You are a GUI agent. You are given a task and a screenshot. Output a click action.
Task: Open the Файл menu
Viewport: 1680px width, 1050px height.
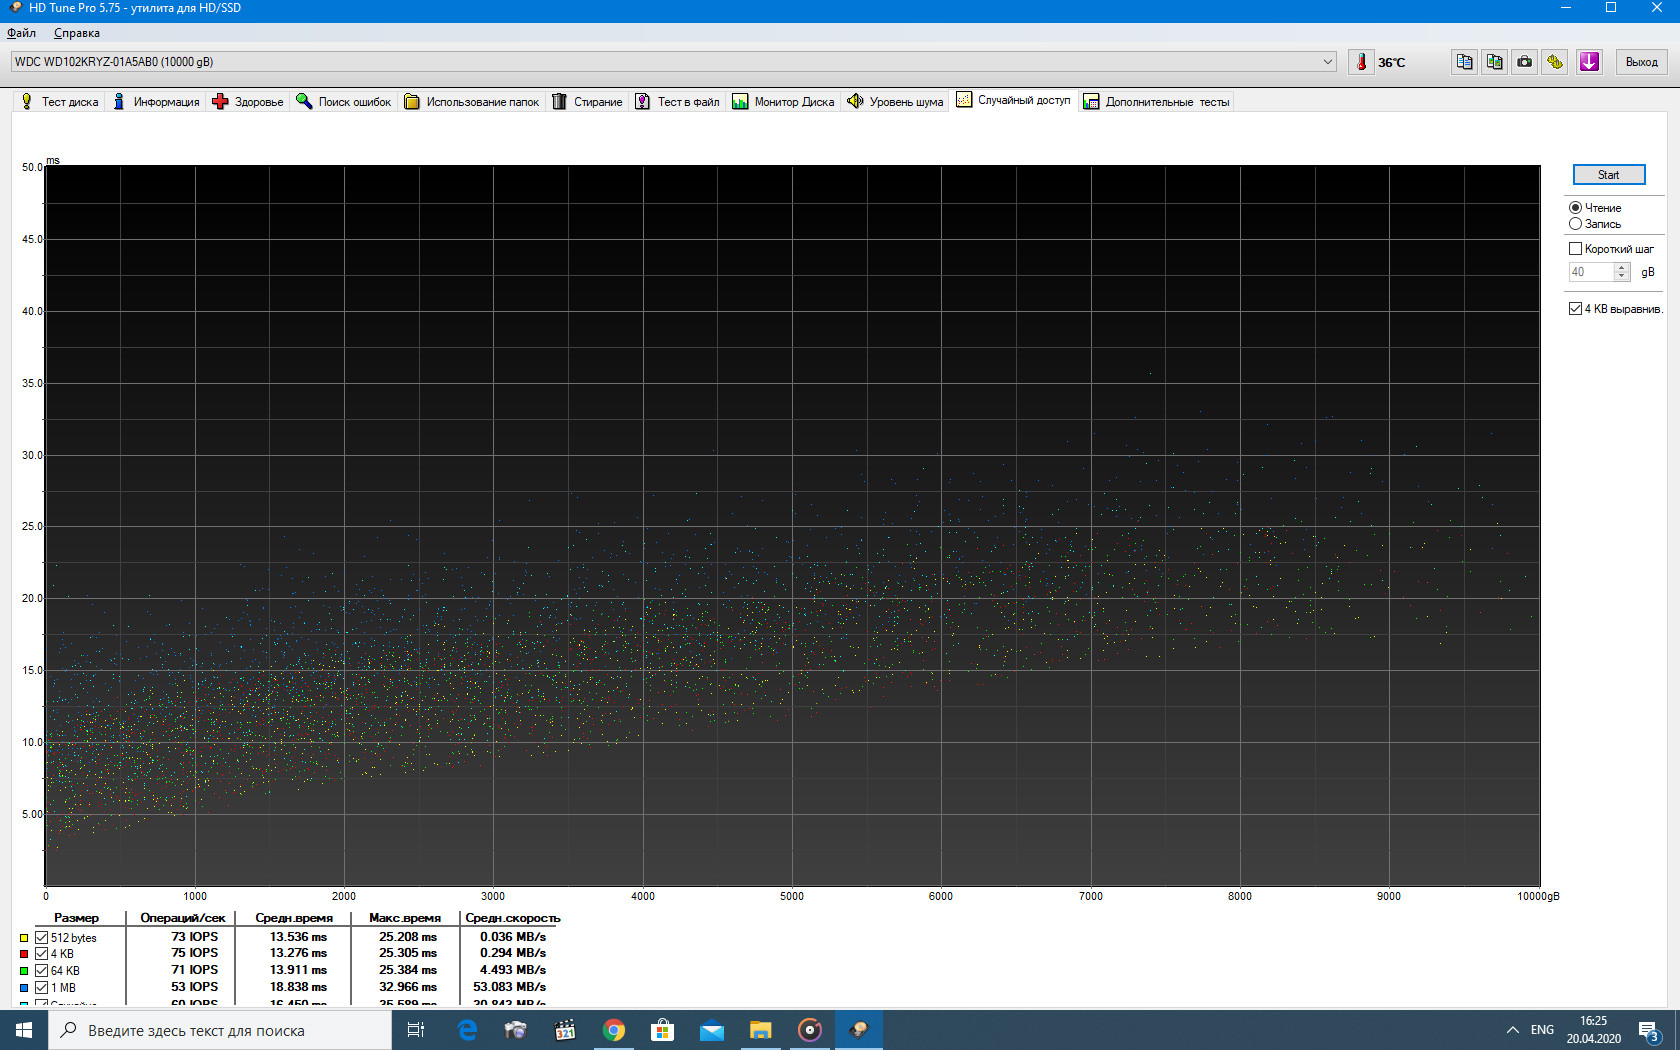pyautogui.click(x=21, y=33)
